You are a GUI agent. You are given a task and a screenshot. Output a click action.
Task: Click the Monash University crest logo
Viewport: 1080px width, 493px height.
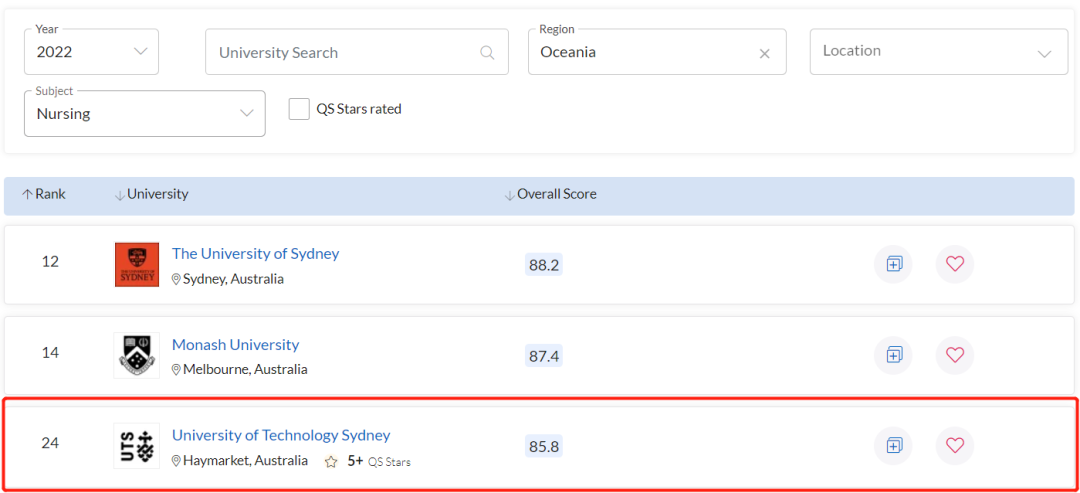point(136,355)
